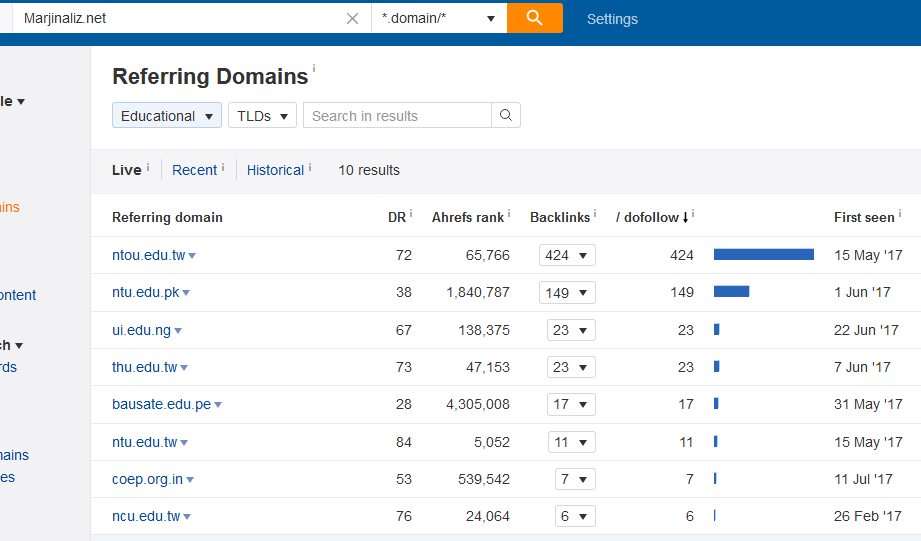Click the info icon beside Live
This screenshot has height=541, width=921.
click(148, 167)
